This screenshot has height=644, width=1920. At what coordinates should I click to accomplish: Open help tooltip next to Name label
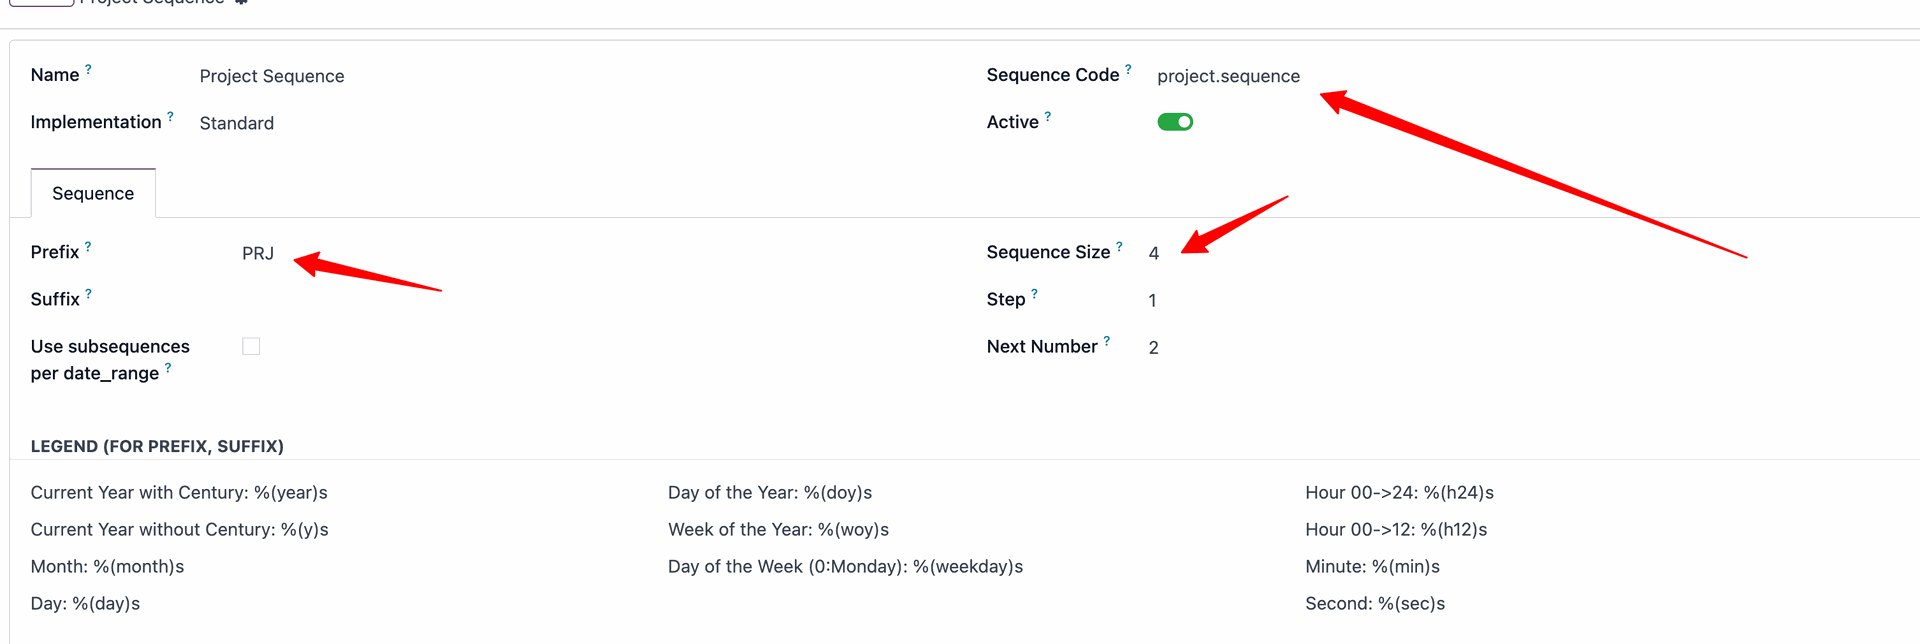click(x=88, y=69)
